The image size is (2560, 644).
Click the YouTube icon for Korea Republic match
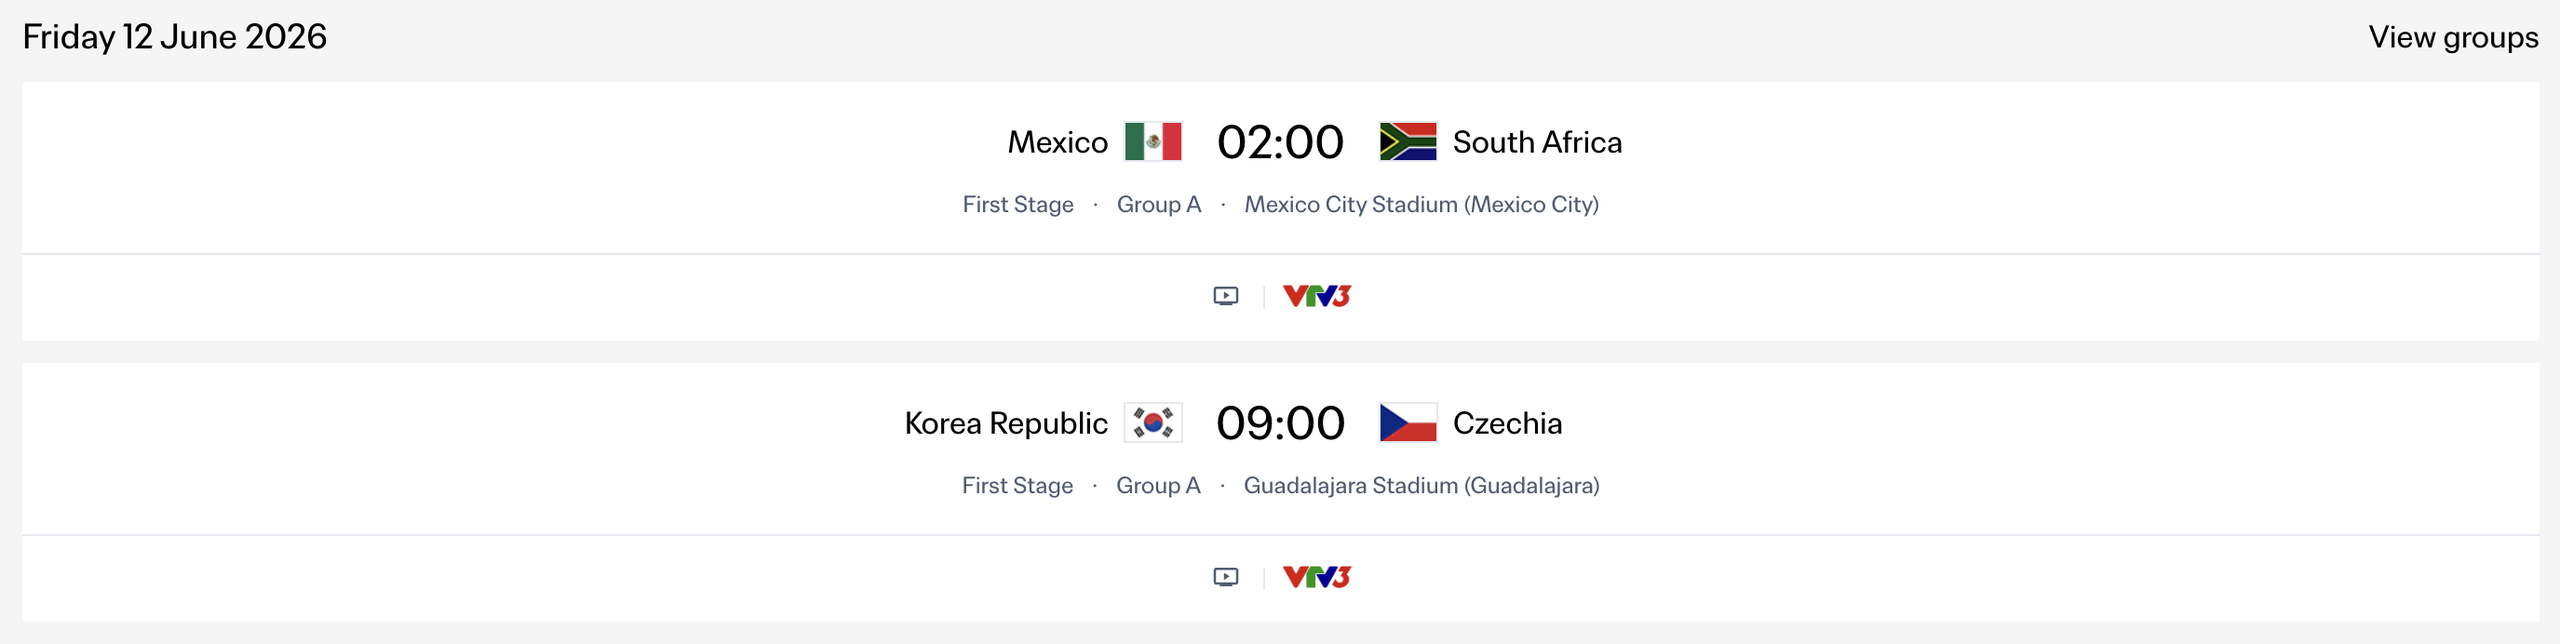1226,577
